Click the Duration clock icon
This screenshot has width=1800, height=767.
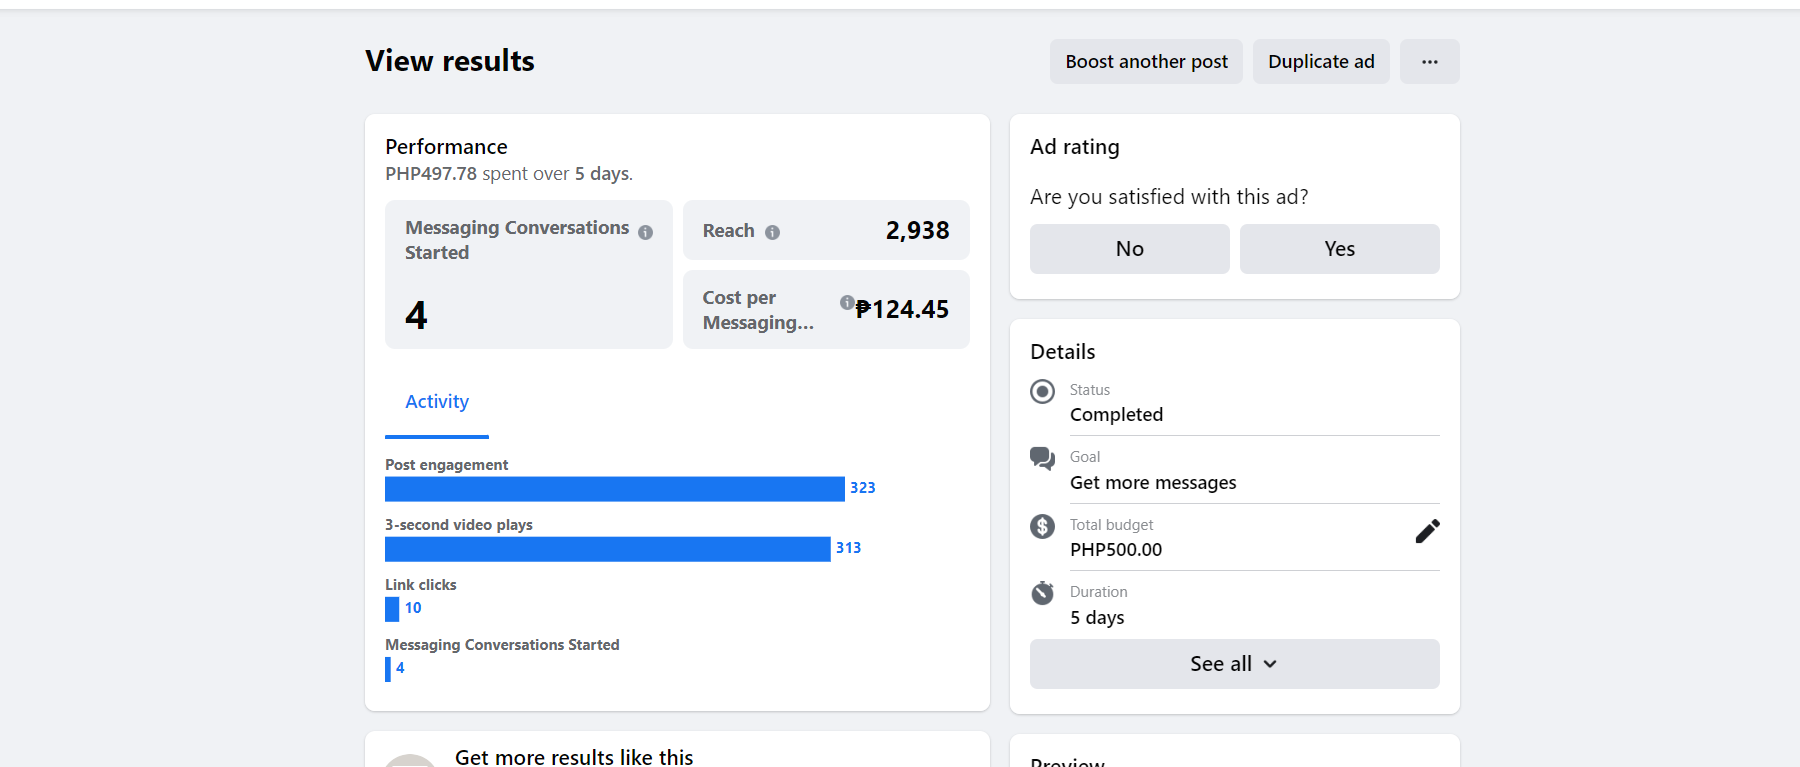1042,593
